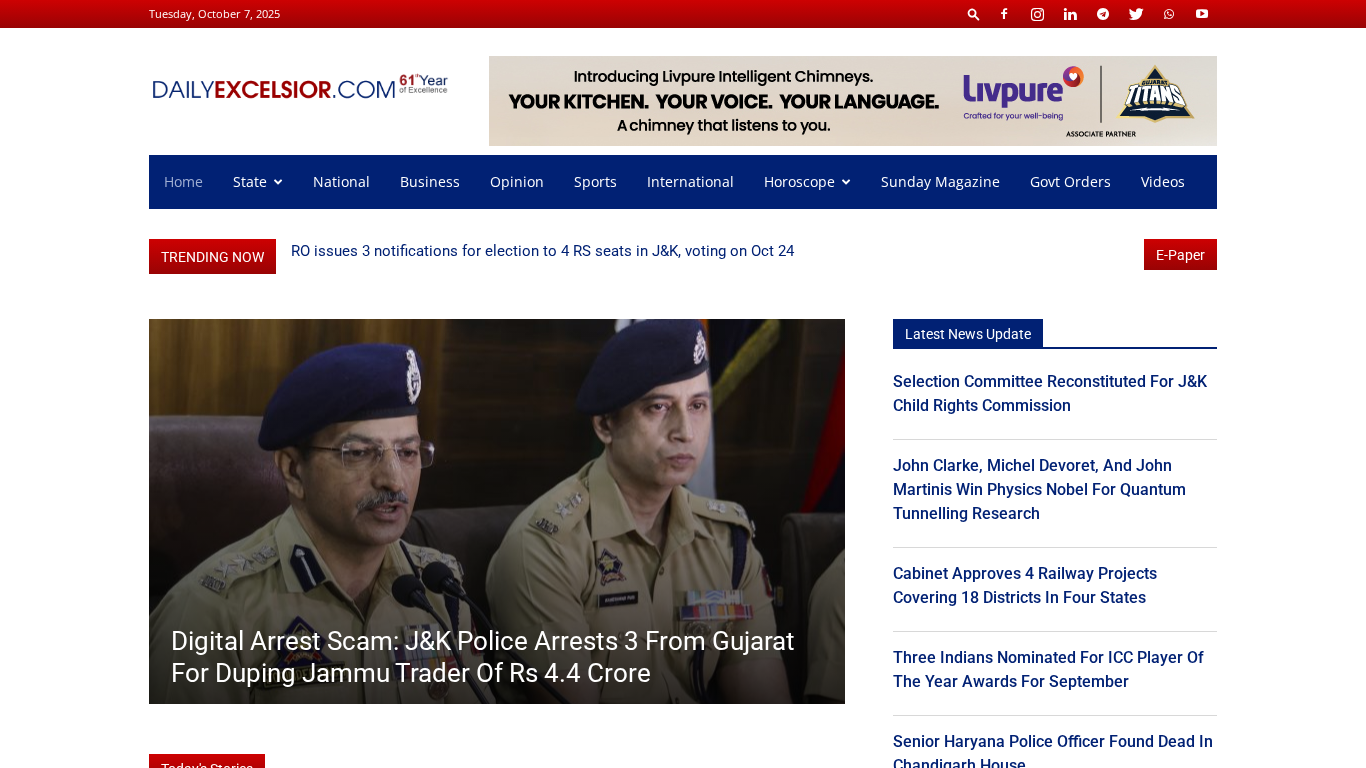Click the DailyExcelsior.com logo
Screen dimensions: 1366x768
[x=300, y=87]
